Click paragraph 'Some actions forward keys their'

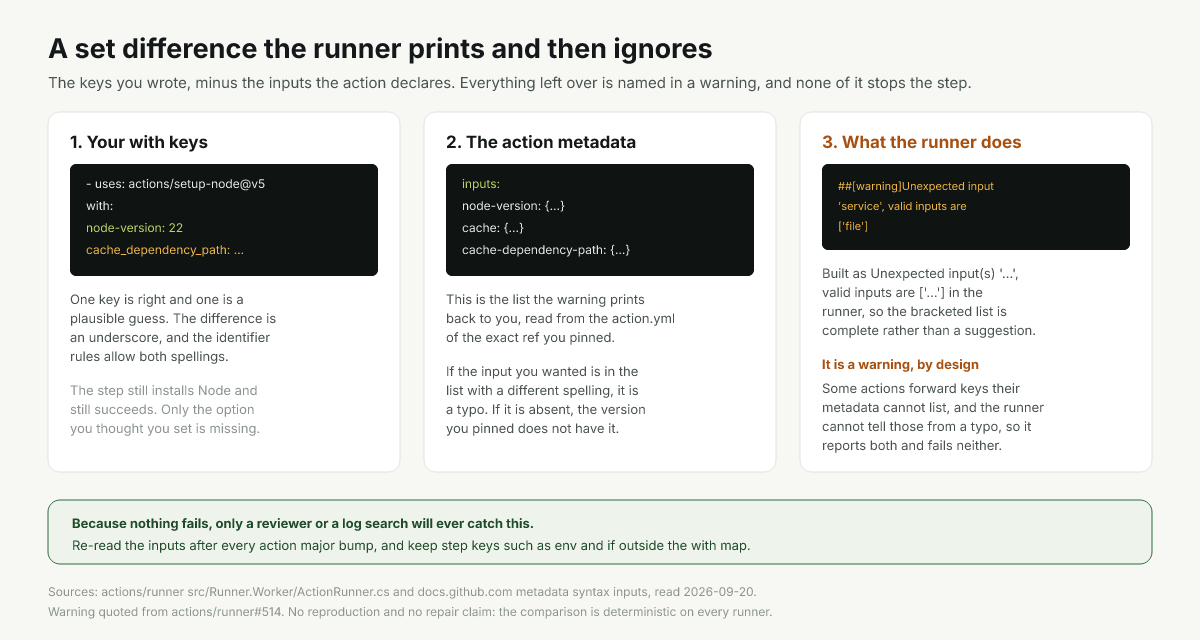pyautogui.click(x=933, y=417)
